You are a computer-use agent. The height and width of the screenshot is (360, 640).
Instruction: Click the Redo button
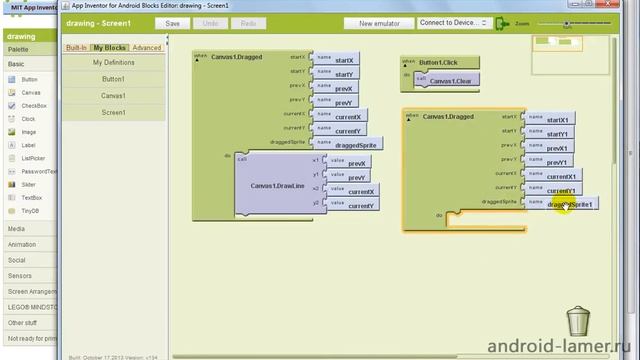[248, 24]
